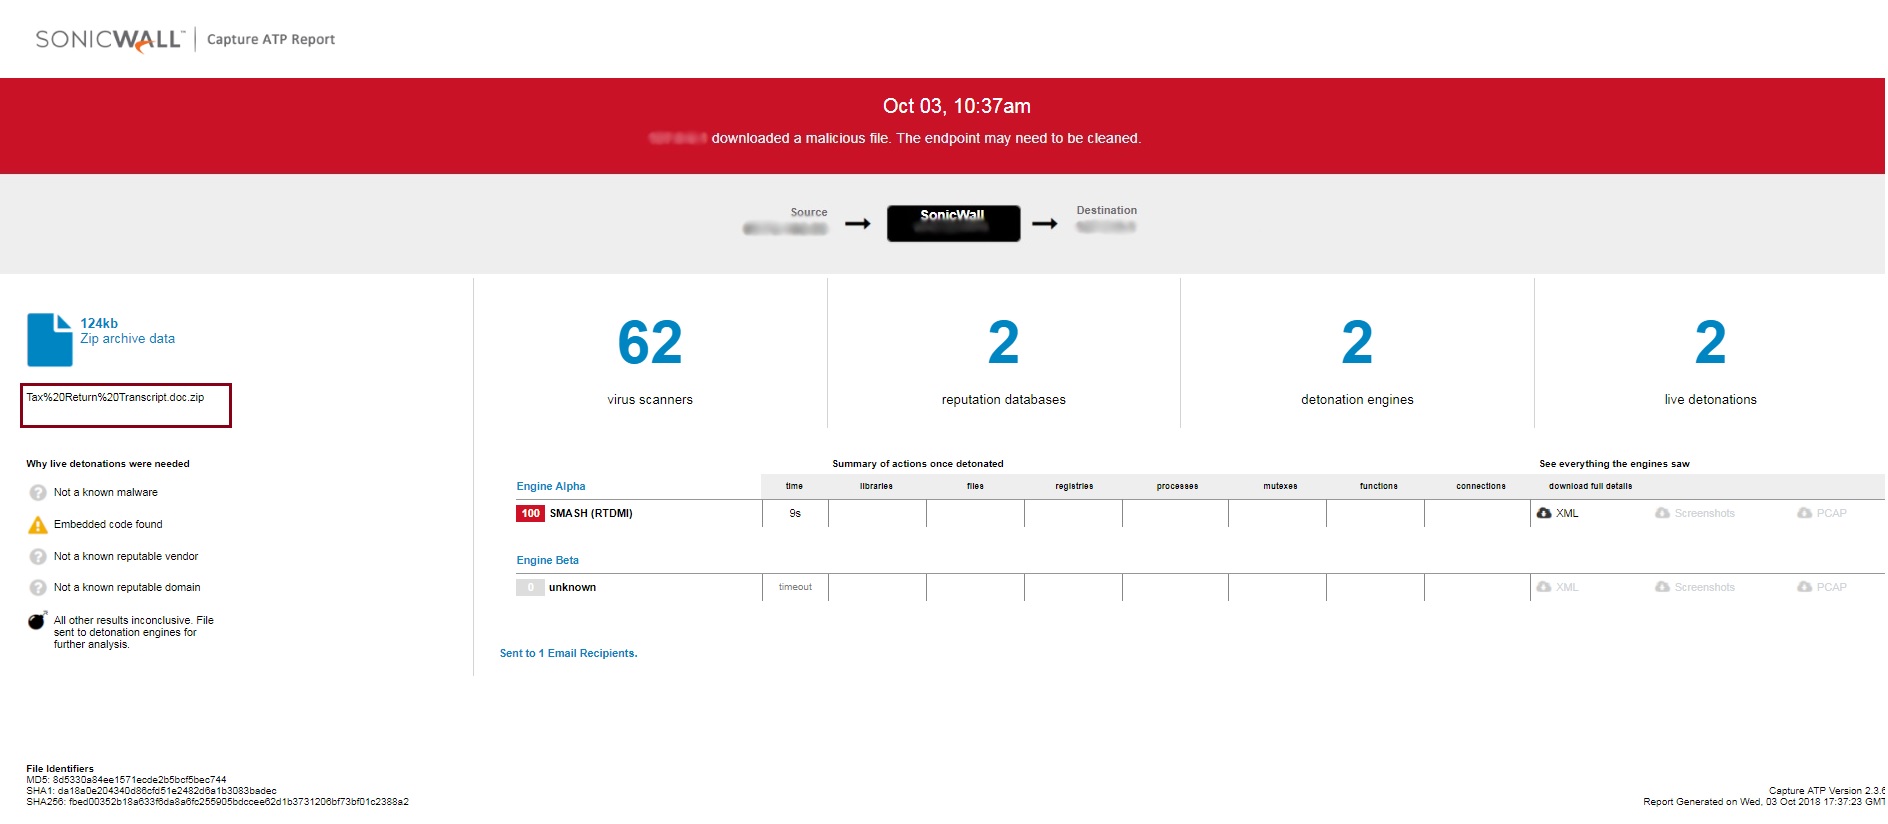Click the SMASH (RTDMI) engine result
Viewport: 1888px width, 824px height.
click(591, 514)
